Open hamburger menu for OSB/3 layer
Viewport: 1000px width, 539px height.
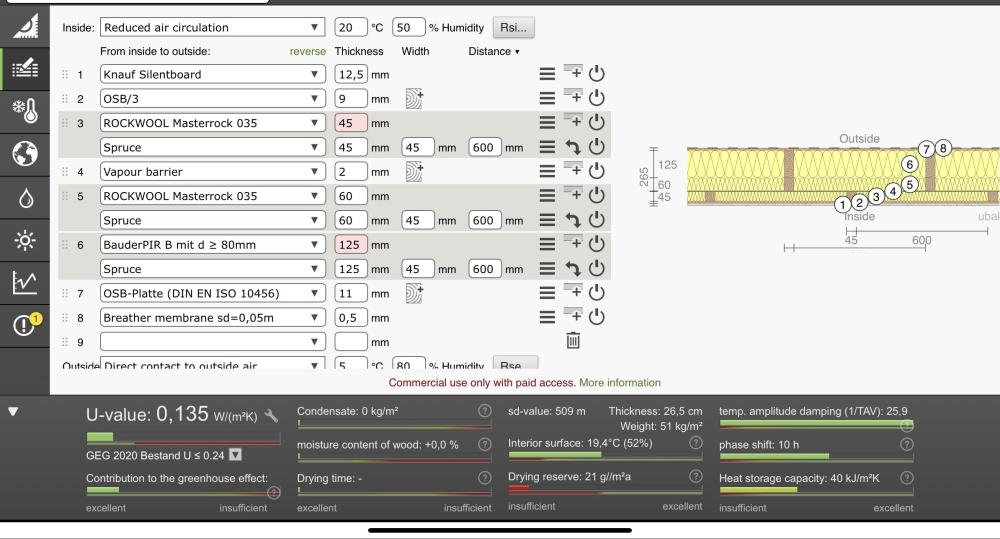(x=547, y=98)
